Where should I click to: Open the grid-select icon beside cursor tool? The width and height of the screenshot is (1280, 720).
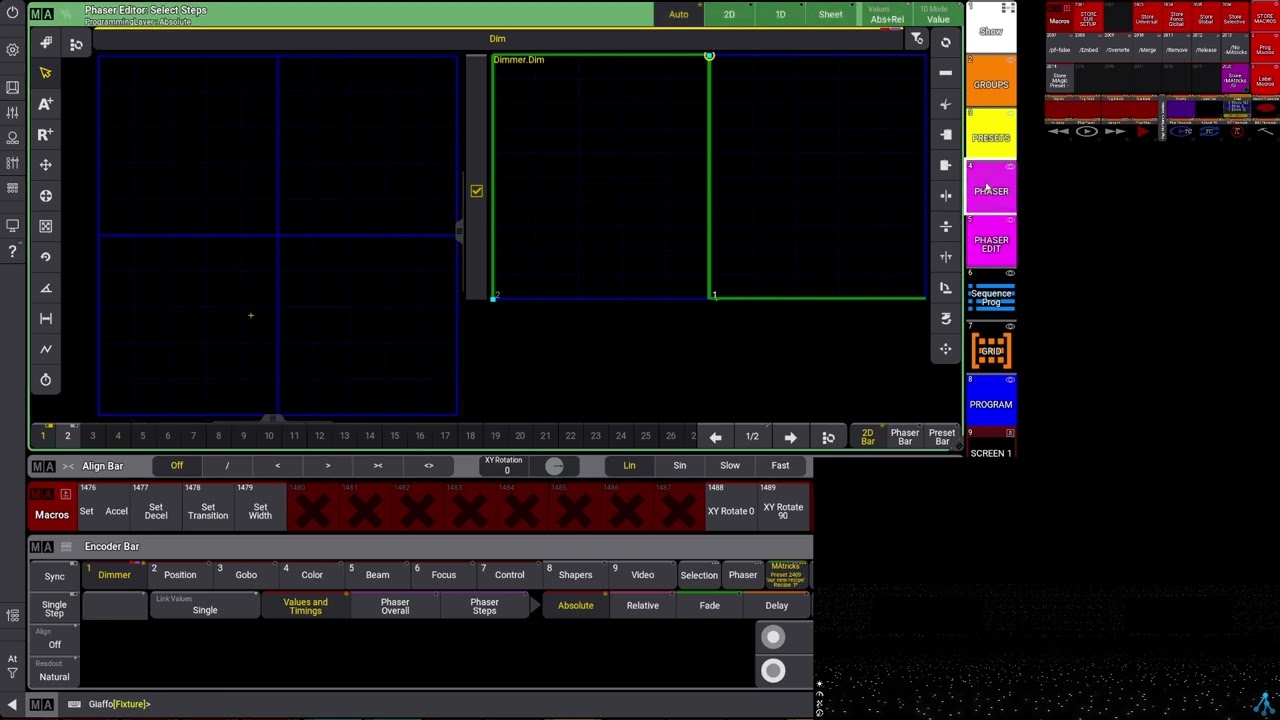[76, 44]
